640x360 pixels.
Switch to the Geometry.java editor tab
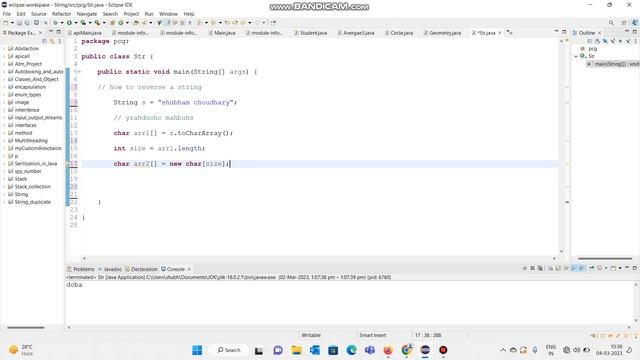coord(442,33)
